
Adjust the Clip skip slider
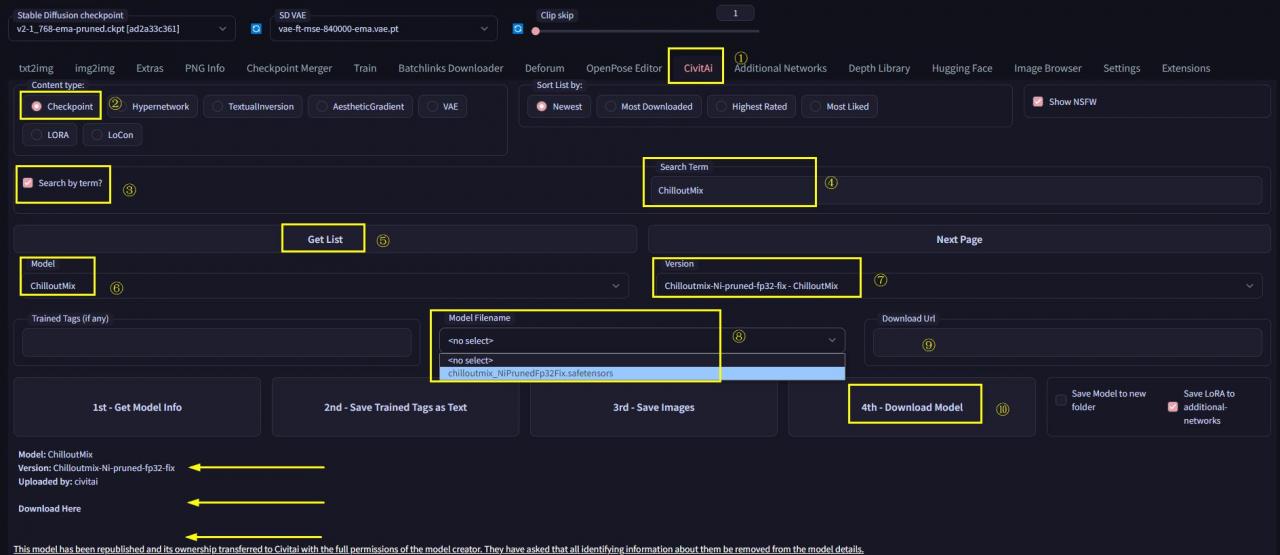click(645, 31)
